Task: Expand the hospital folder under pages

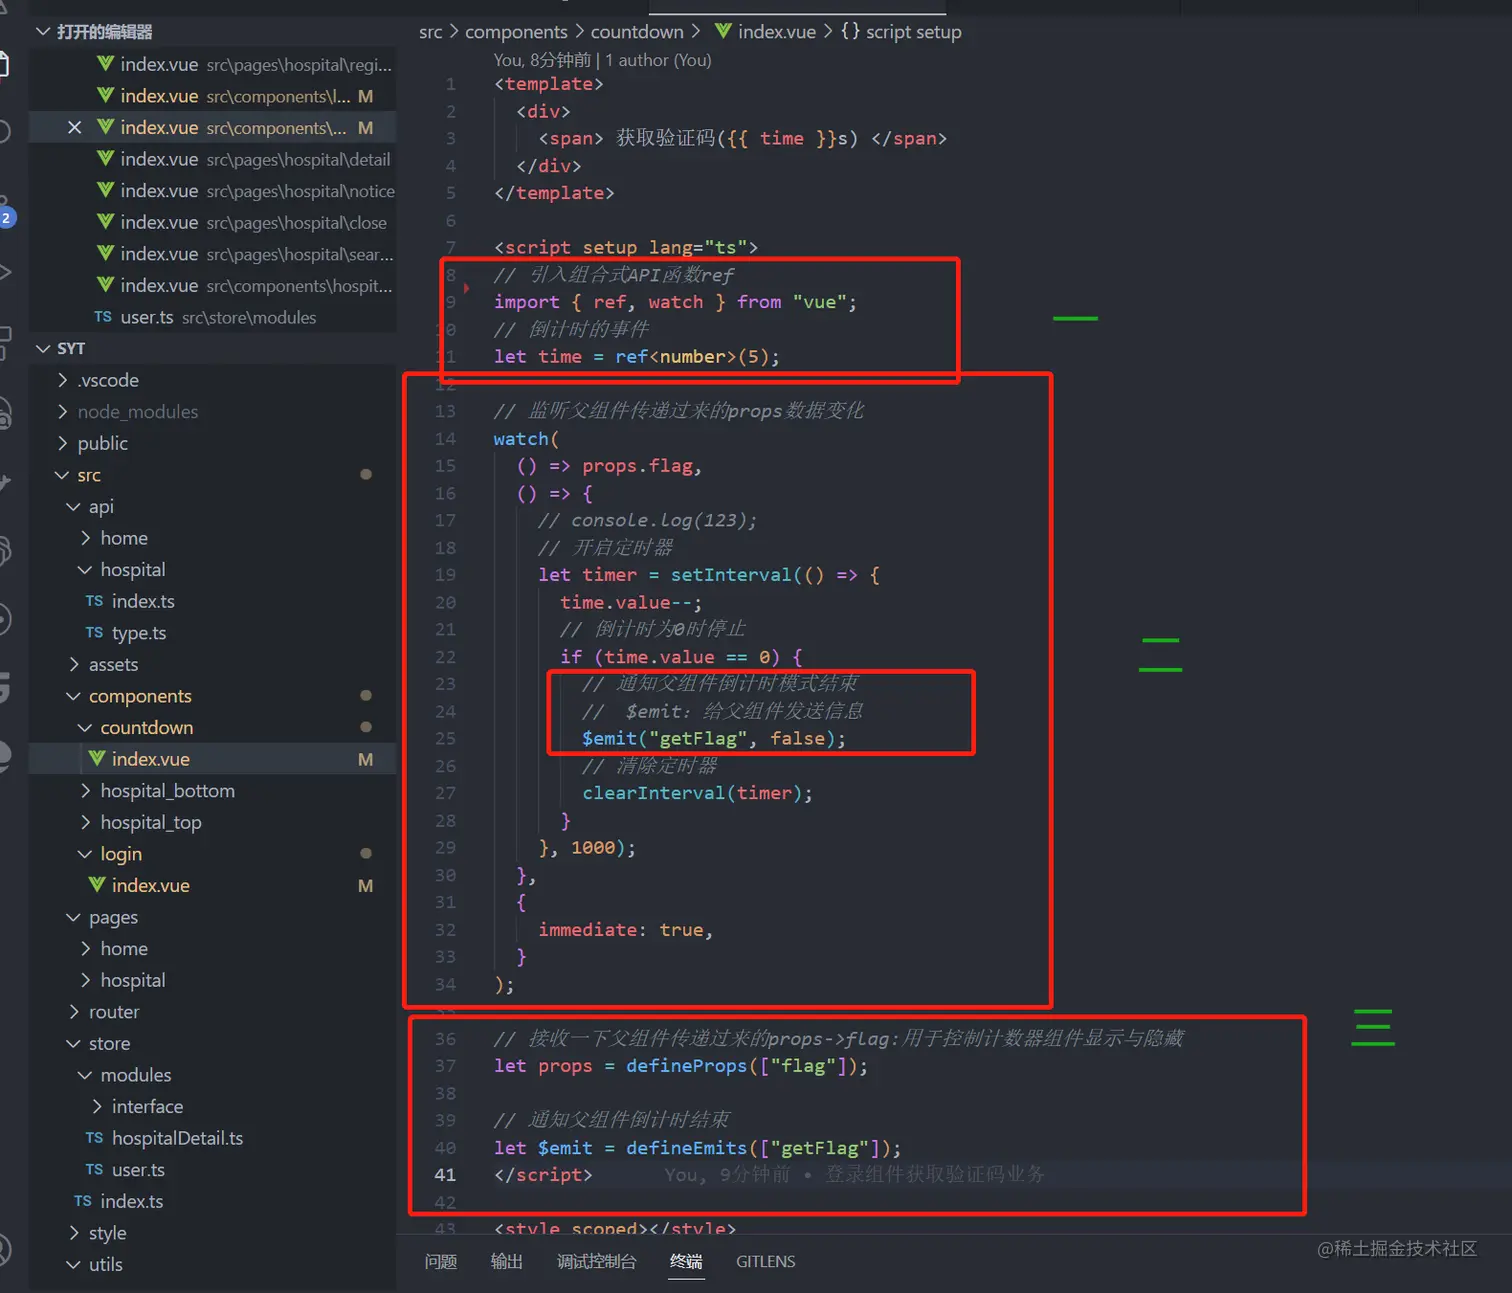Action: click(85, 980)
